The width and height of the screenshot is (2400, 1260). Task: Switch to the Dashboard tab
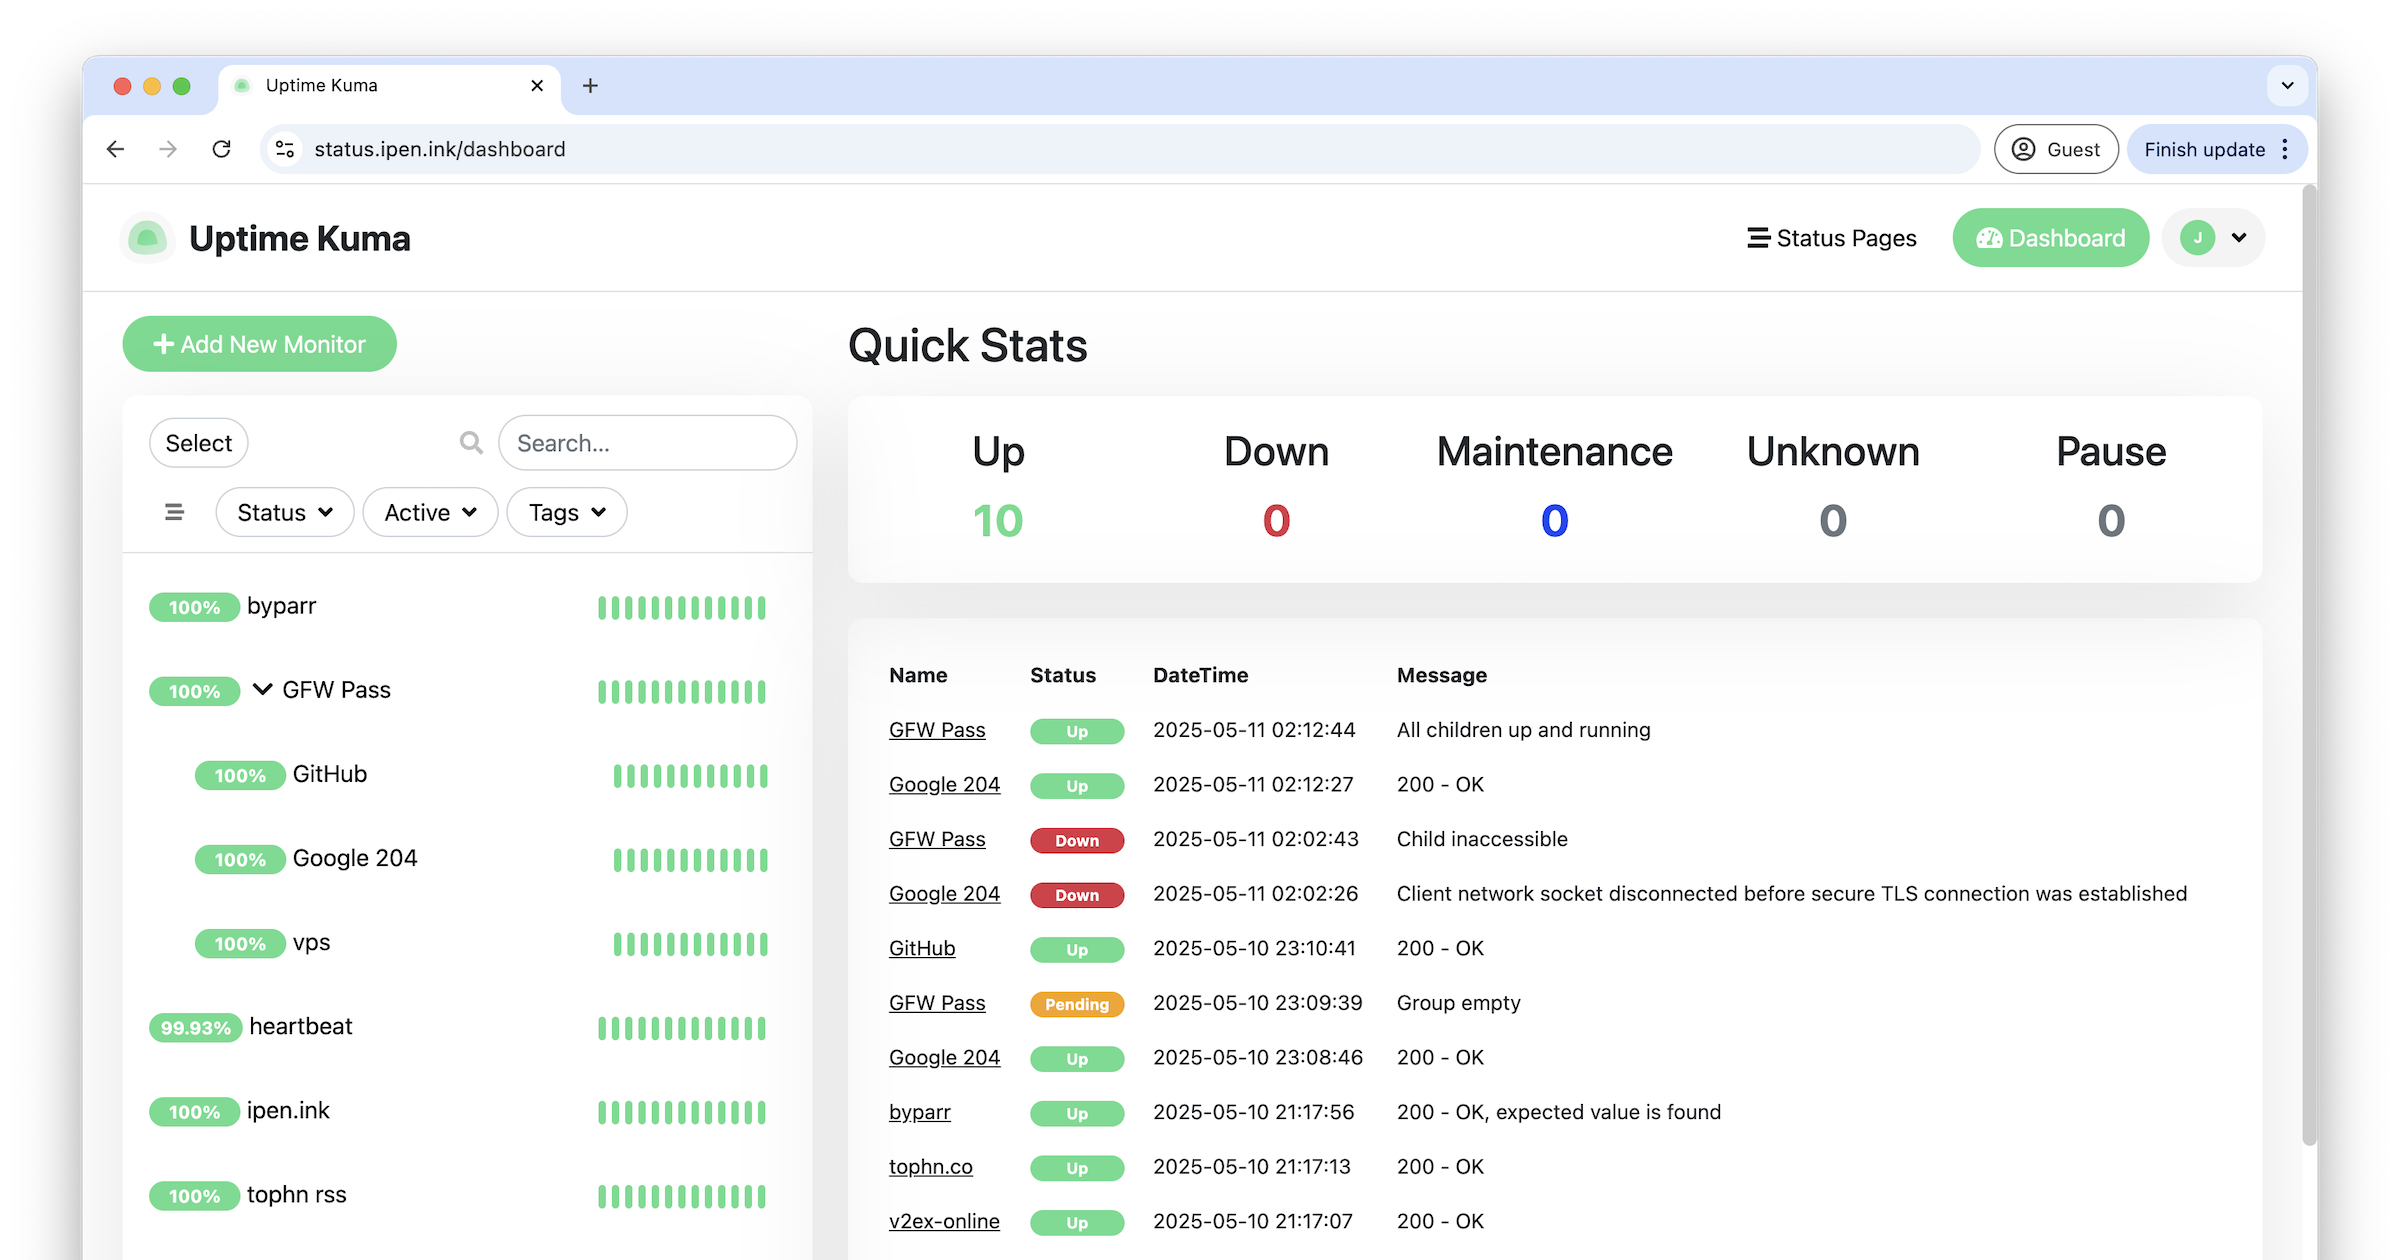(x=2050, y=238)
